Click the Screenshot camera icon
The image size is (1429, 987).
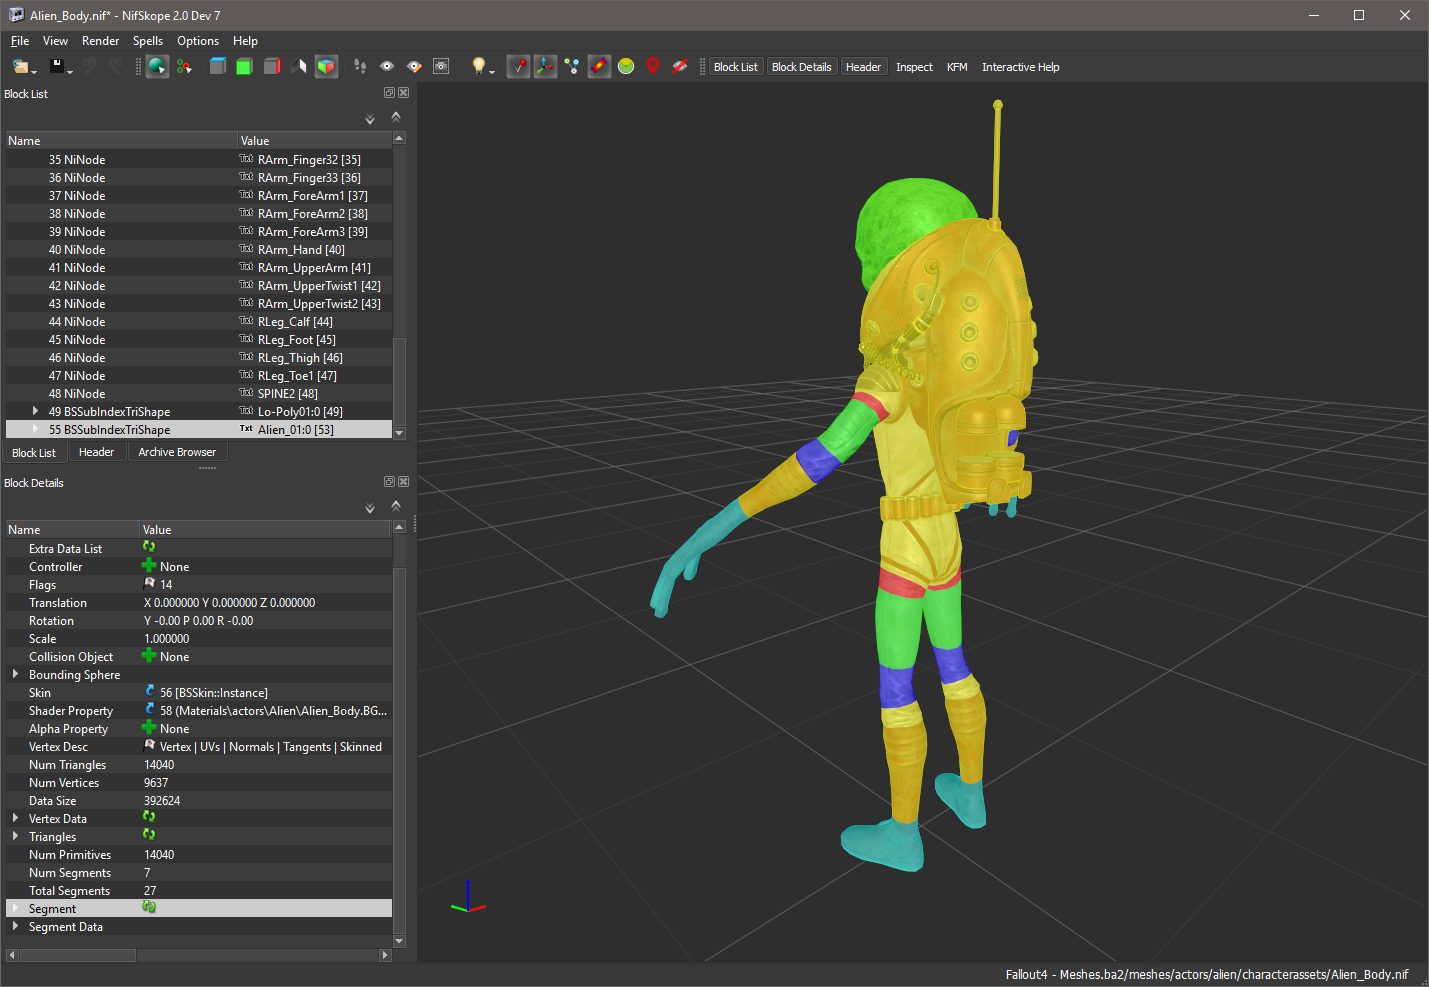441,66
